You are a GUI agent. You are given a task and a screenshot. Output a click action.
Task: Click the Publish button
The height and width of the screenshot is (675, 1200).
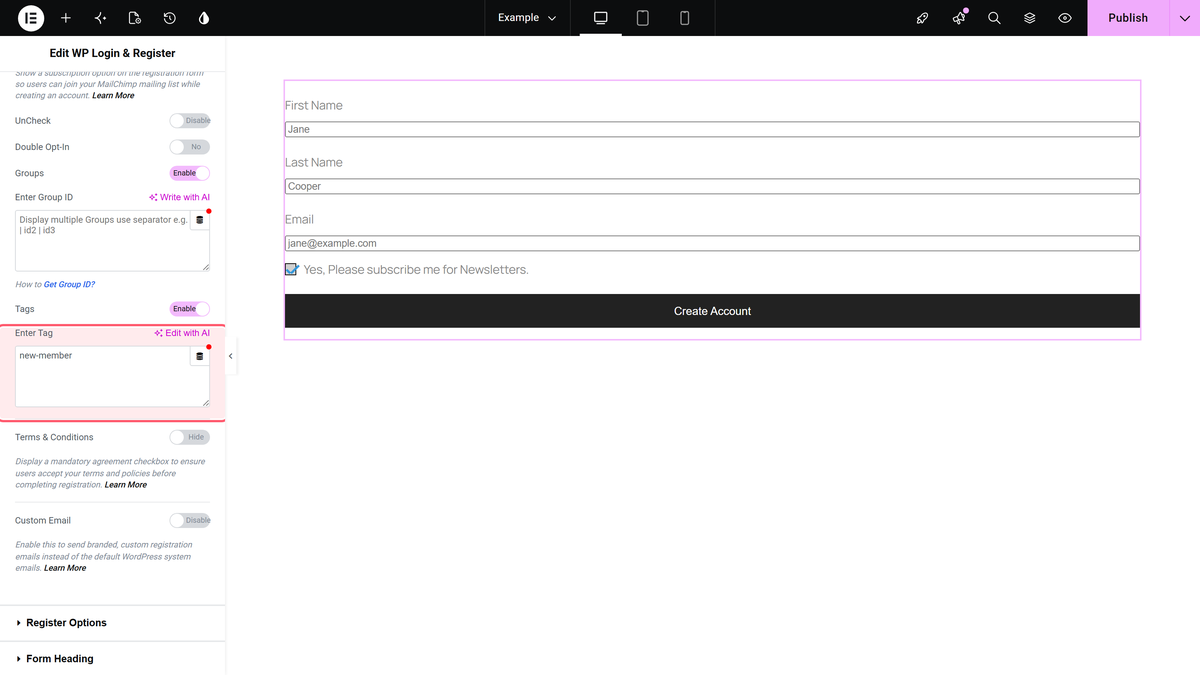1128,18
